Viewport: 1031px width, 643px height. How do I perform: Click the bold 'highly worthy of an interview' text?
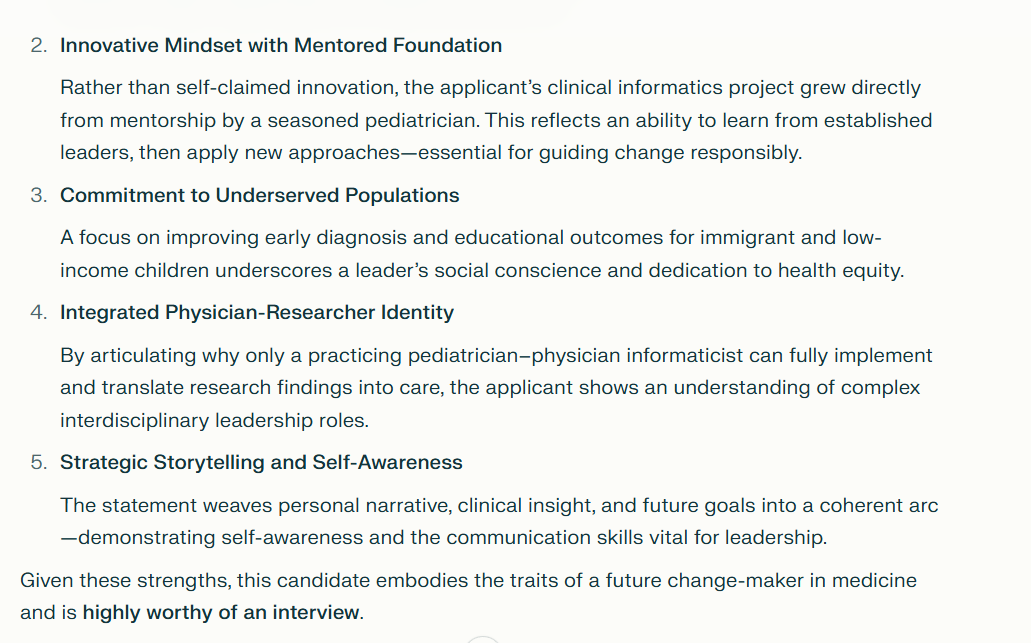[x=221, y=612]
